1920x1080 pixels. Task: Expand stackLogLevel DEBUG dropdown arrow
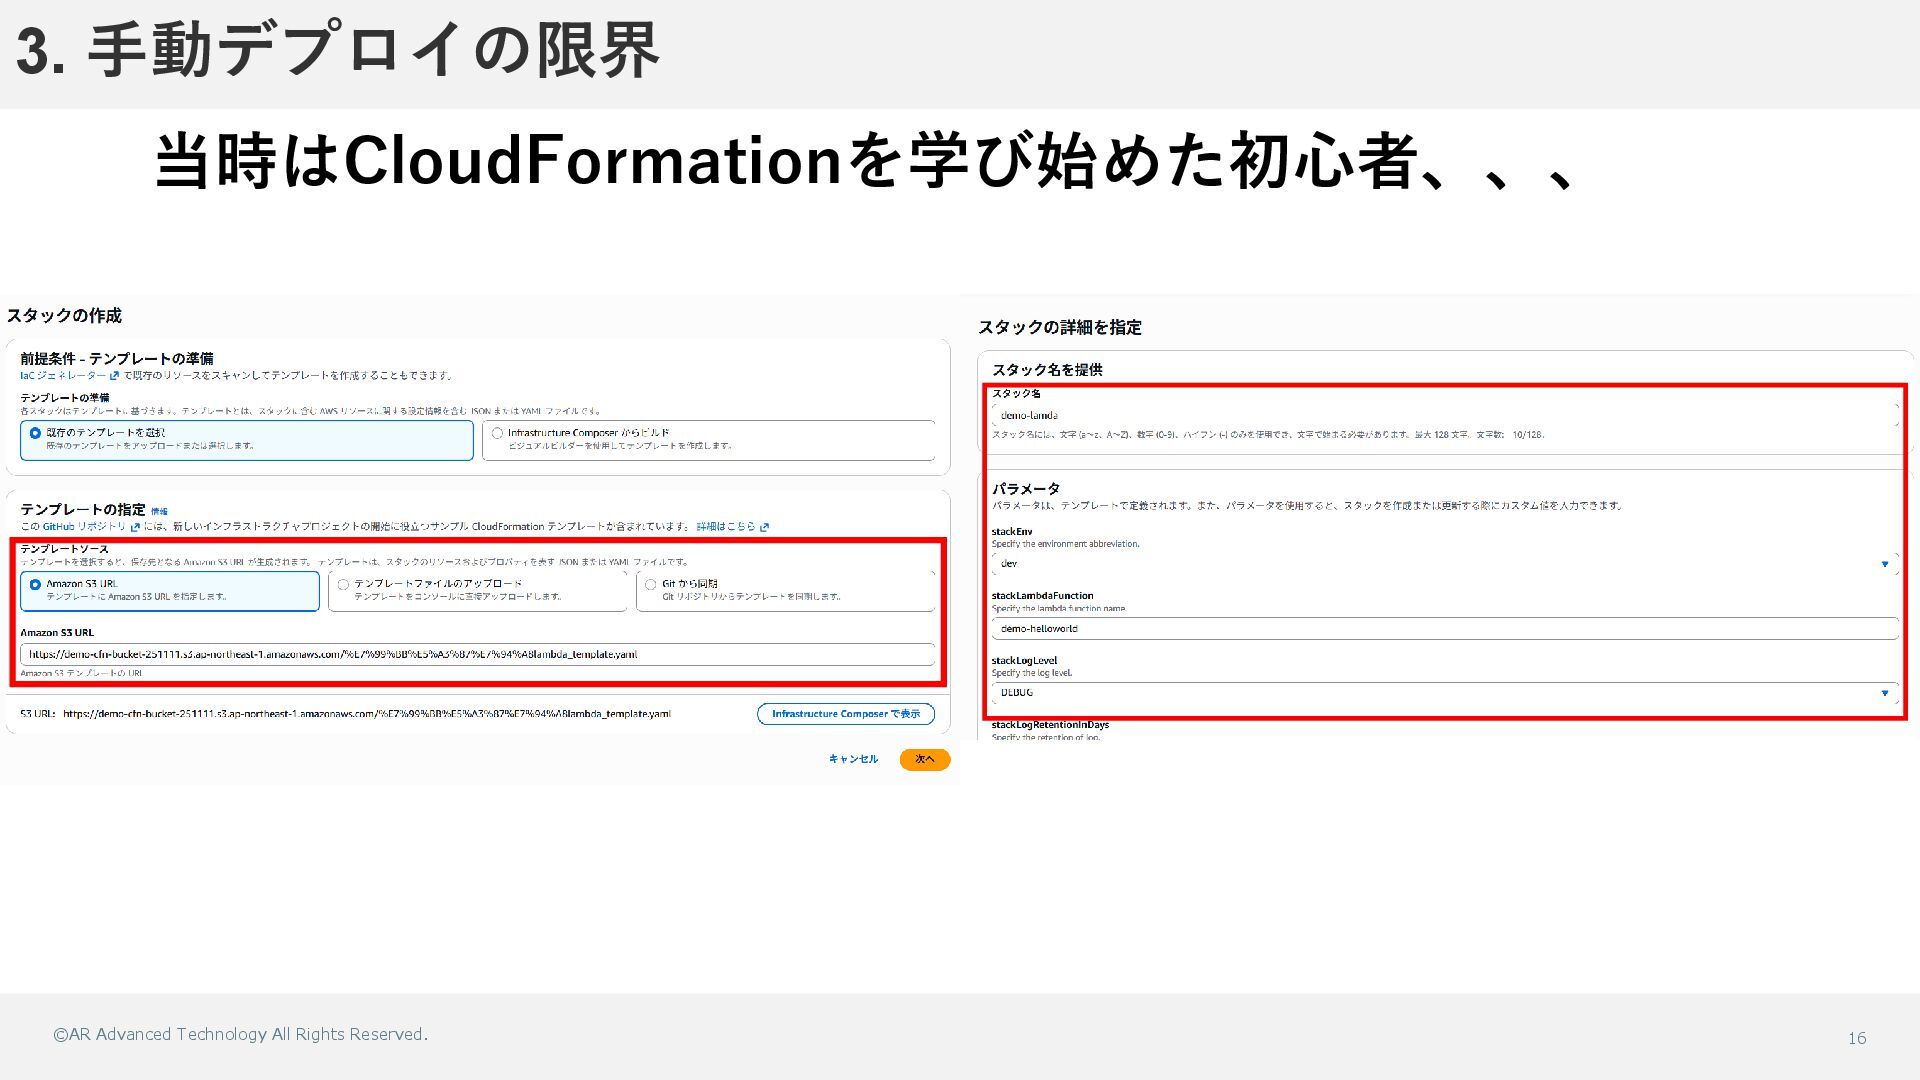pyautogui.click(x=1885, y=693)
